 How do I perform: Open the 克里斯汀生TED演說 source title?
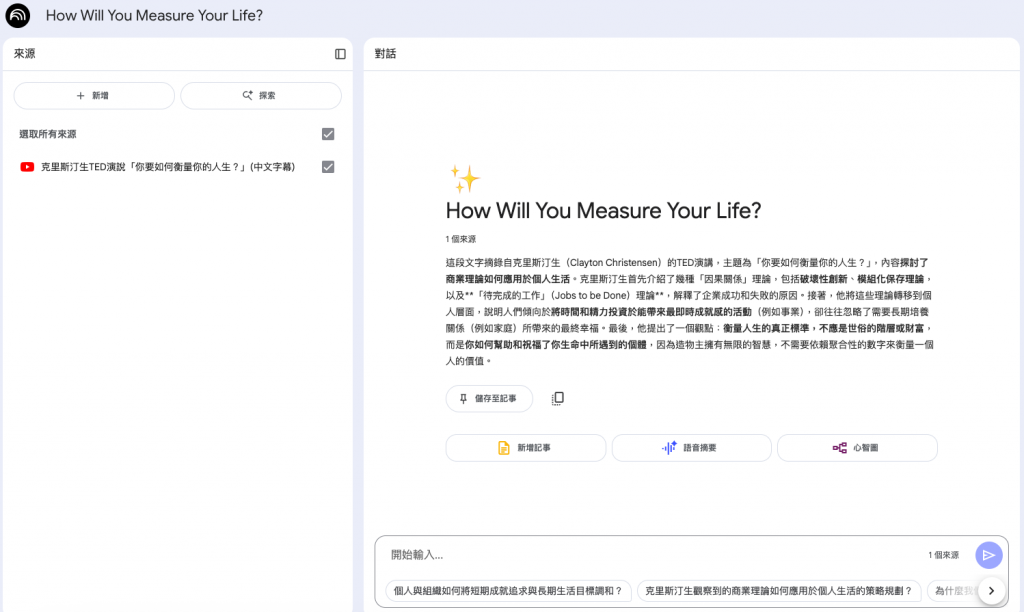pos(168,167)
